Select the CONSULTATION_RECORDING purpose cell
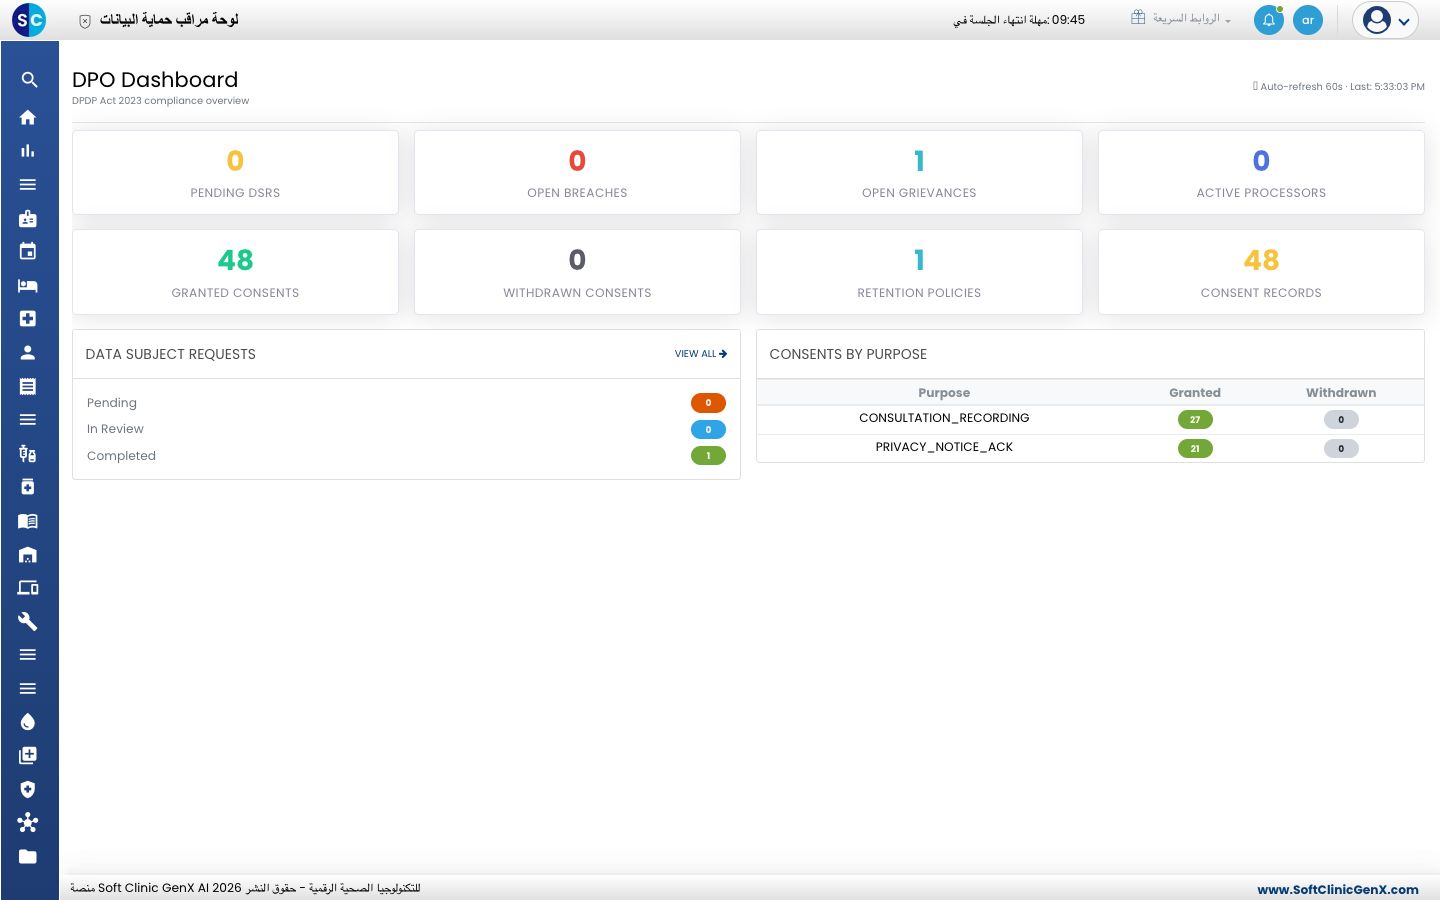 click(944, 418)
